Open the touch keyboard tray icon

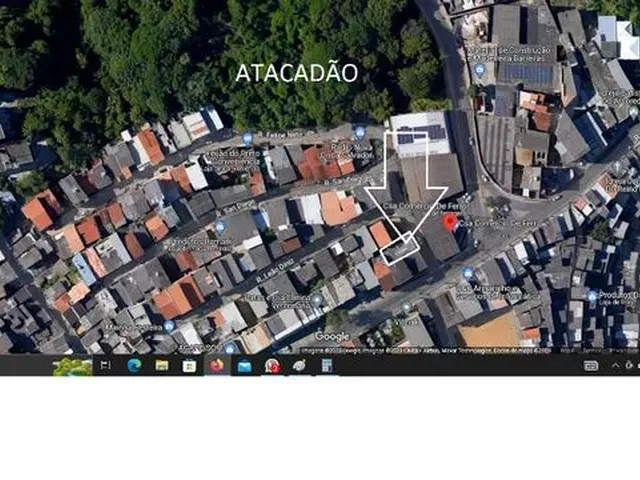(x=591, y=366)
